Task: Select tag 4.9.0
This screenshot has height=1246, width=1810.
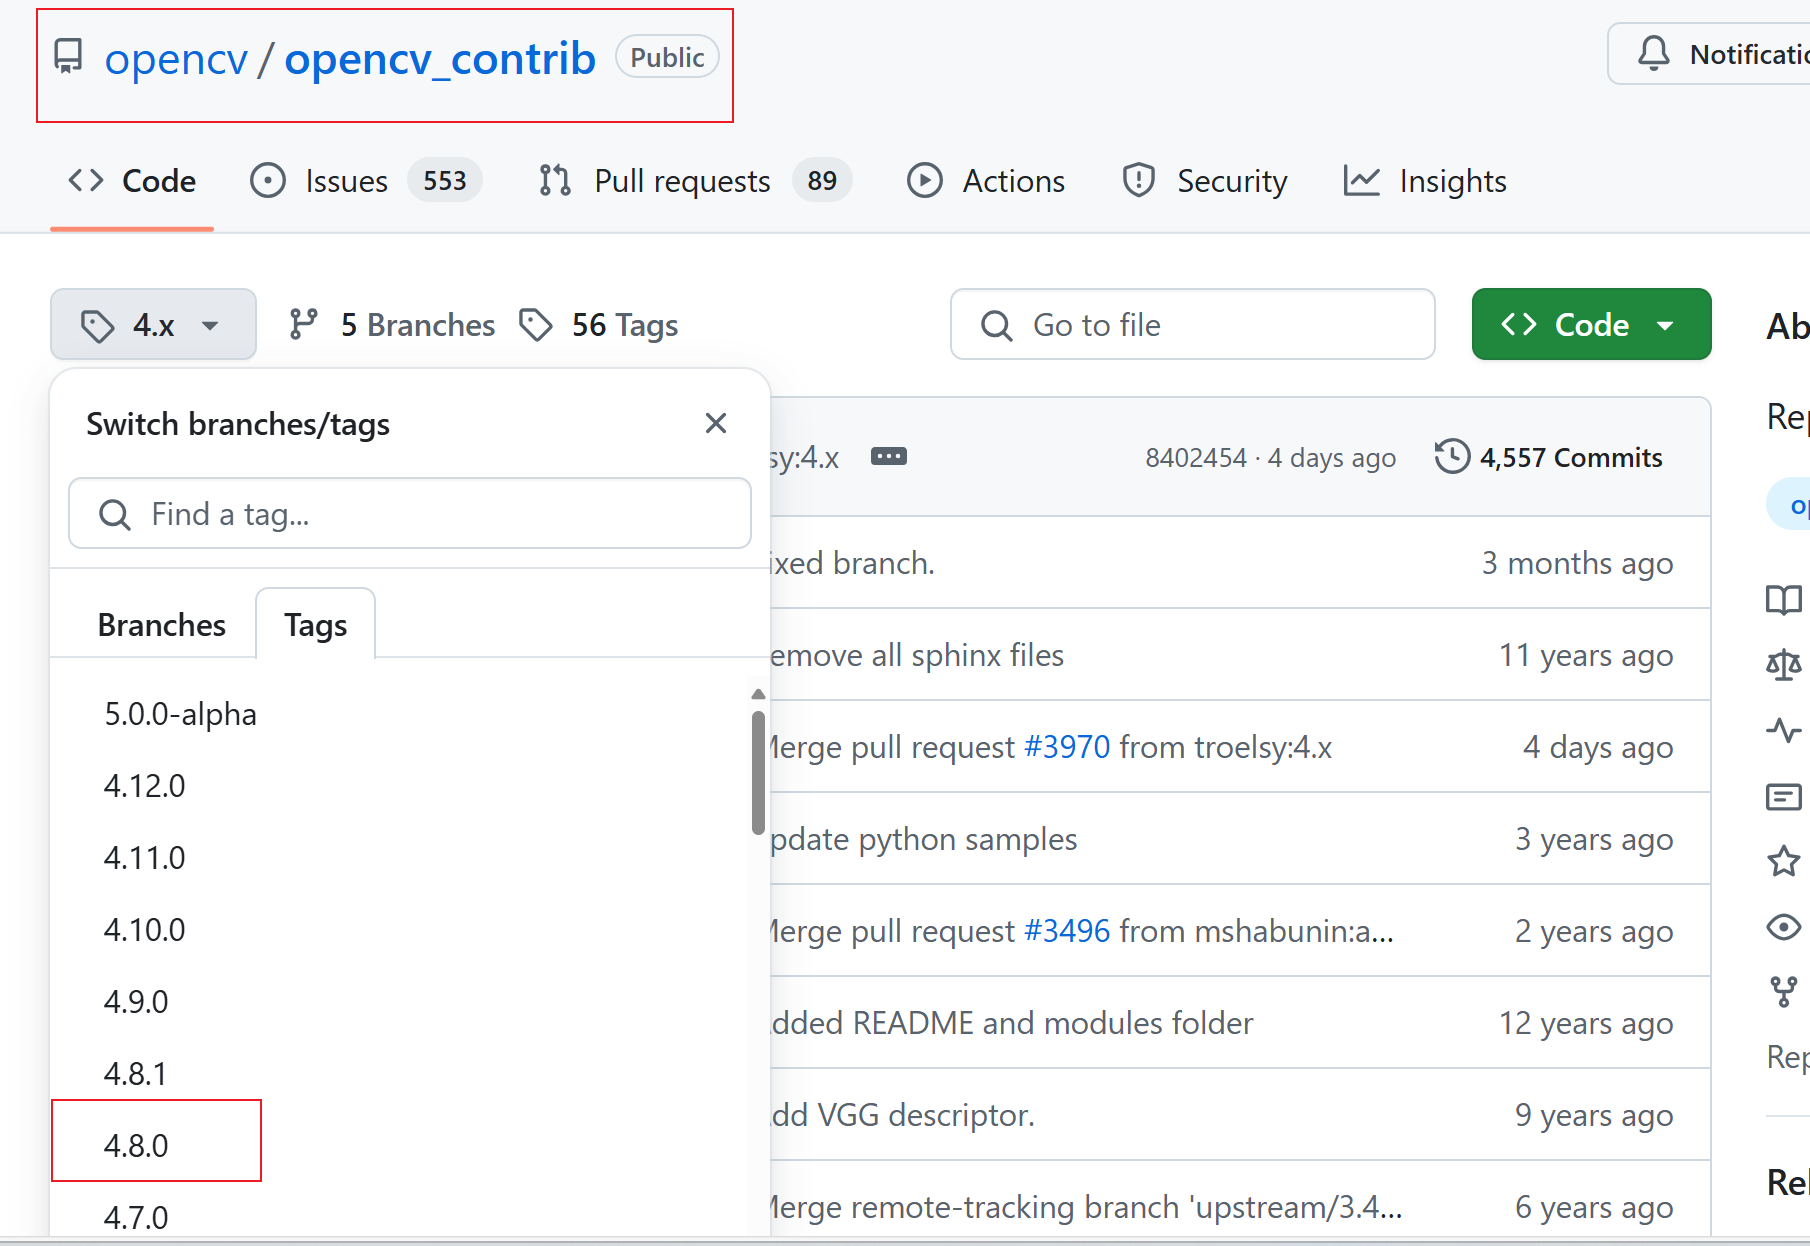Action: [137, 1002]
